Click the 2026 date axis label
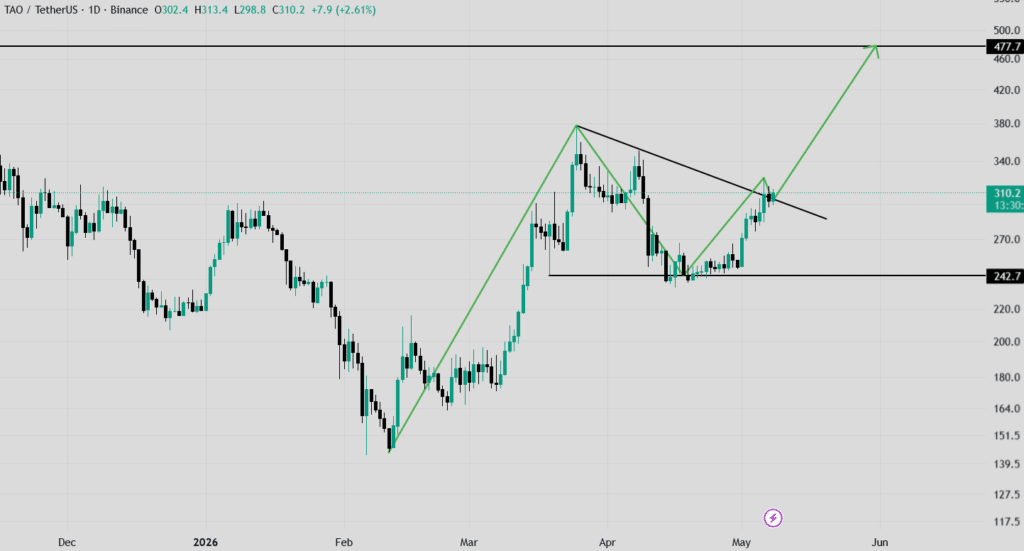 (x=206, y=543)
